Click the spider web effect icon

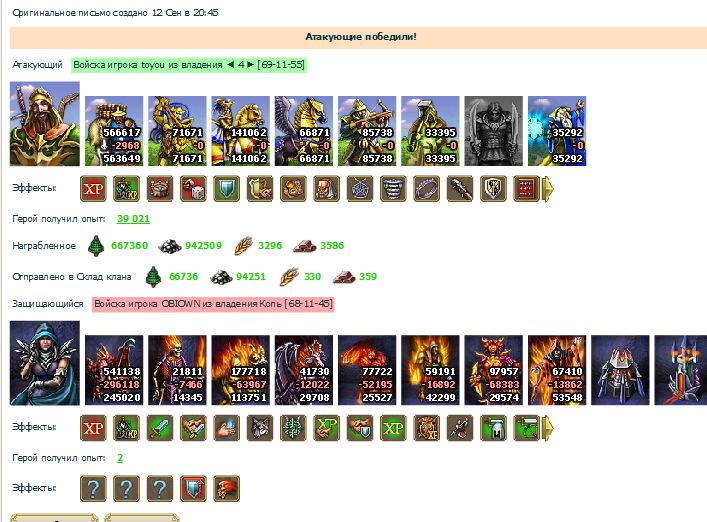[360, 188]
